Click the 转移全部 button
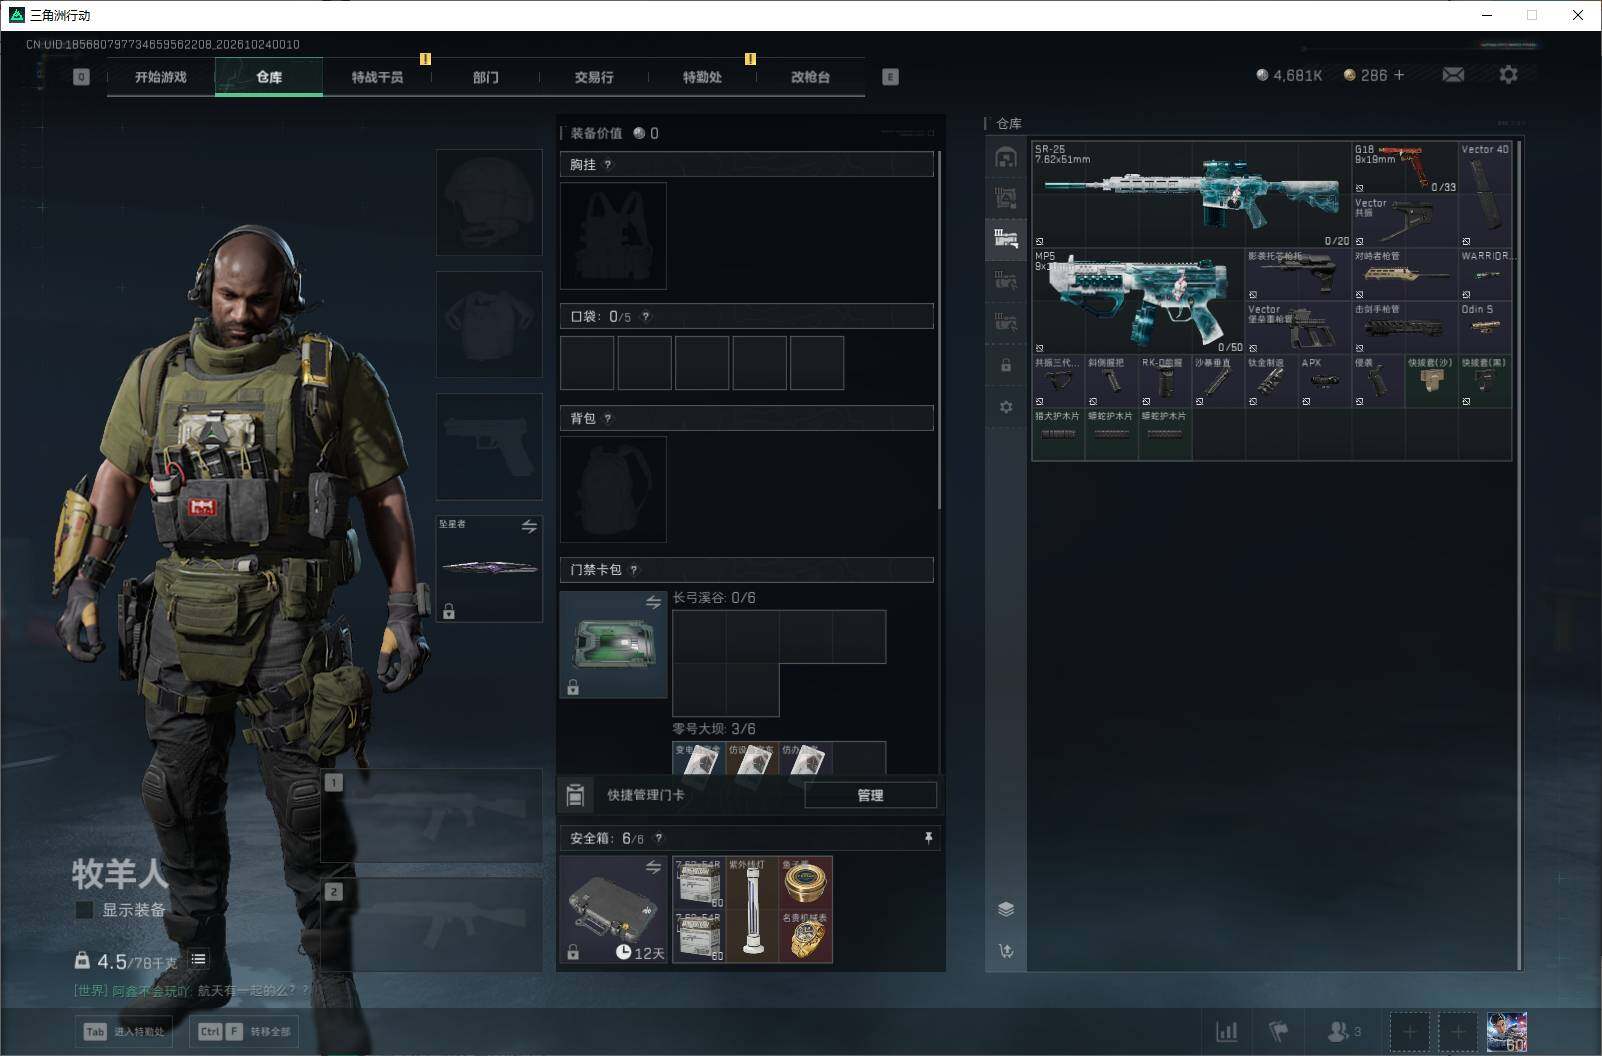This screenshot has width=1602, height=1056. 244,1031
